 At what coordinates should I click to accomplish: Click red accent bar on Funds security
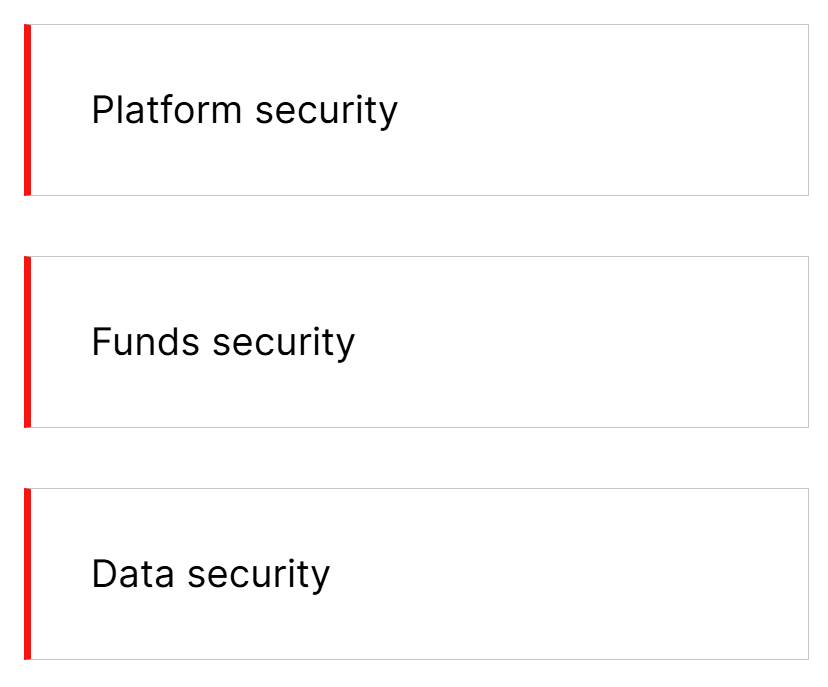click(28, 342)
